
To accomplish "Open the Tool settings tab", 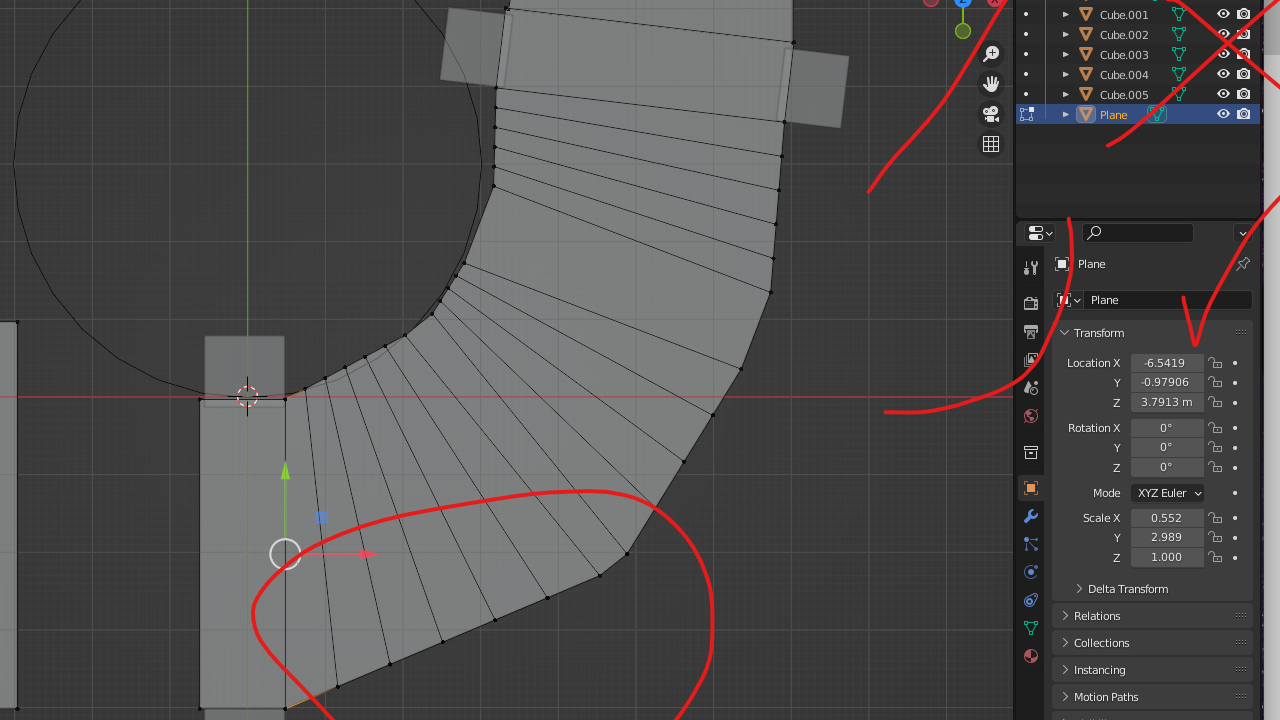I will (x=1031, y=268).
